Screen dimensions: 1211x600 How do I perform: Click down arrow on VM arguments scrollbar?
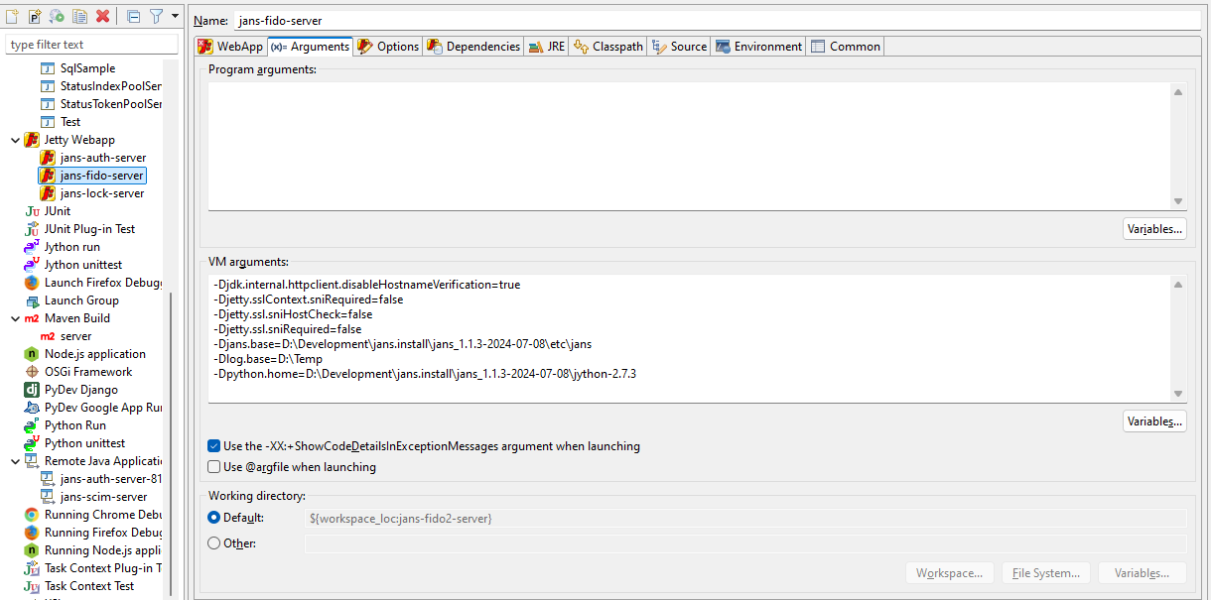click(x=1178, y=393)
